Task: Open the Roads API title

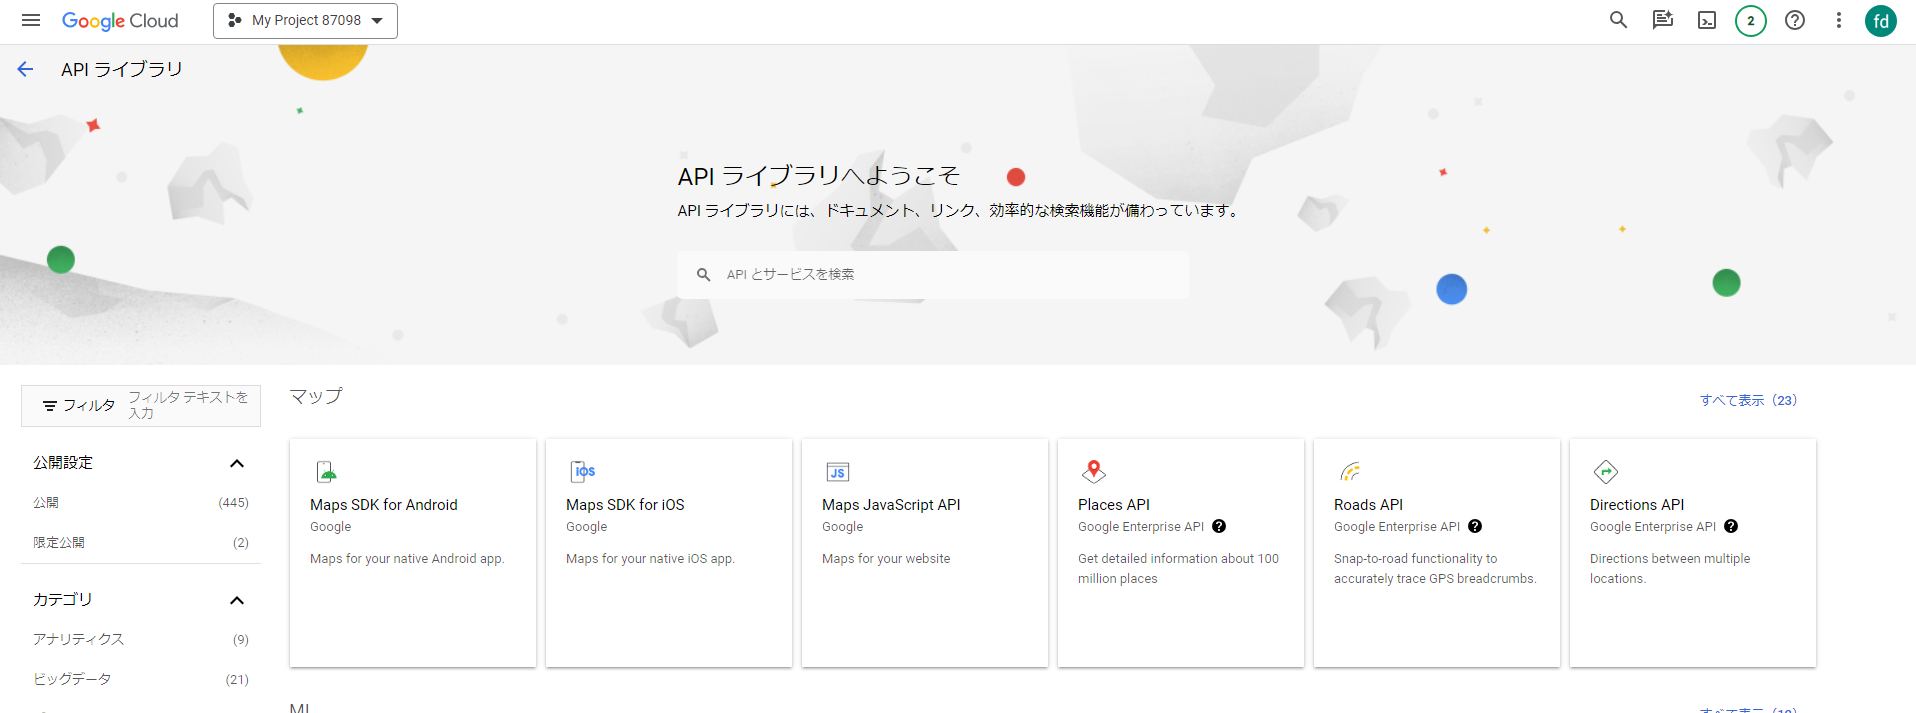Action: [x=1368, y=505]
